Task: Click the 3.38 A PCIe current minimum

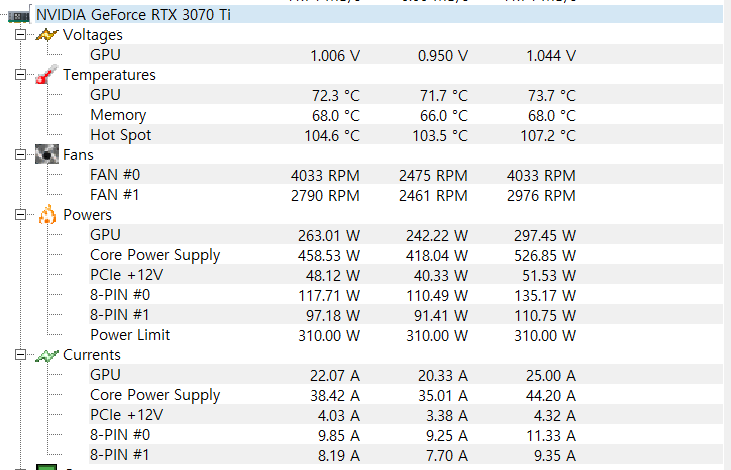Action: (x=447, y=416)
